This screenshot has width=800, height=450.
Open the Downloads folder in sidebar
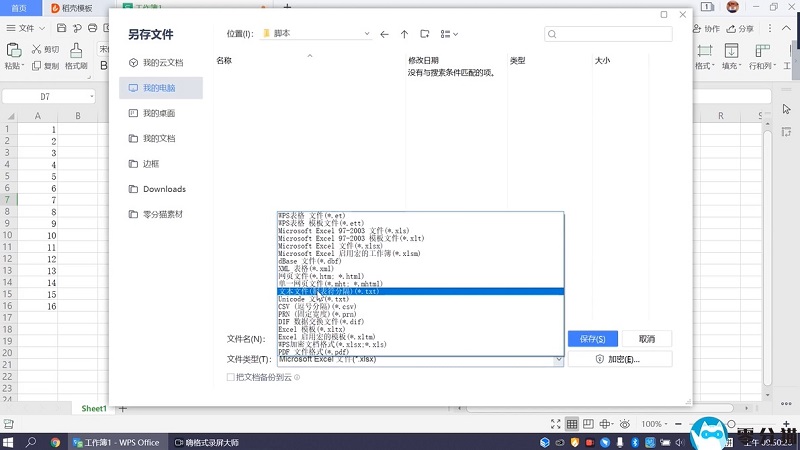pos(163,189)
